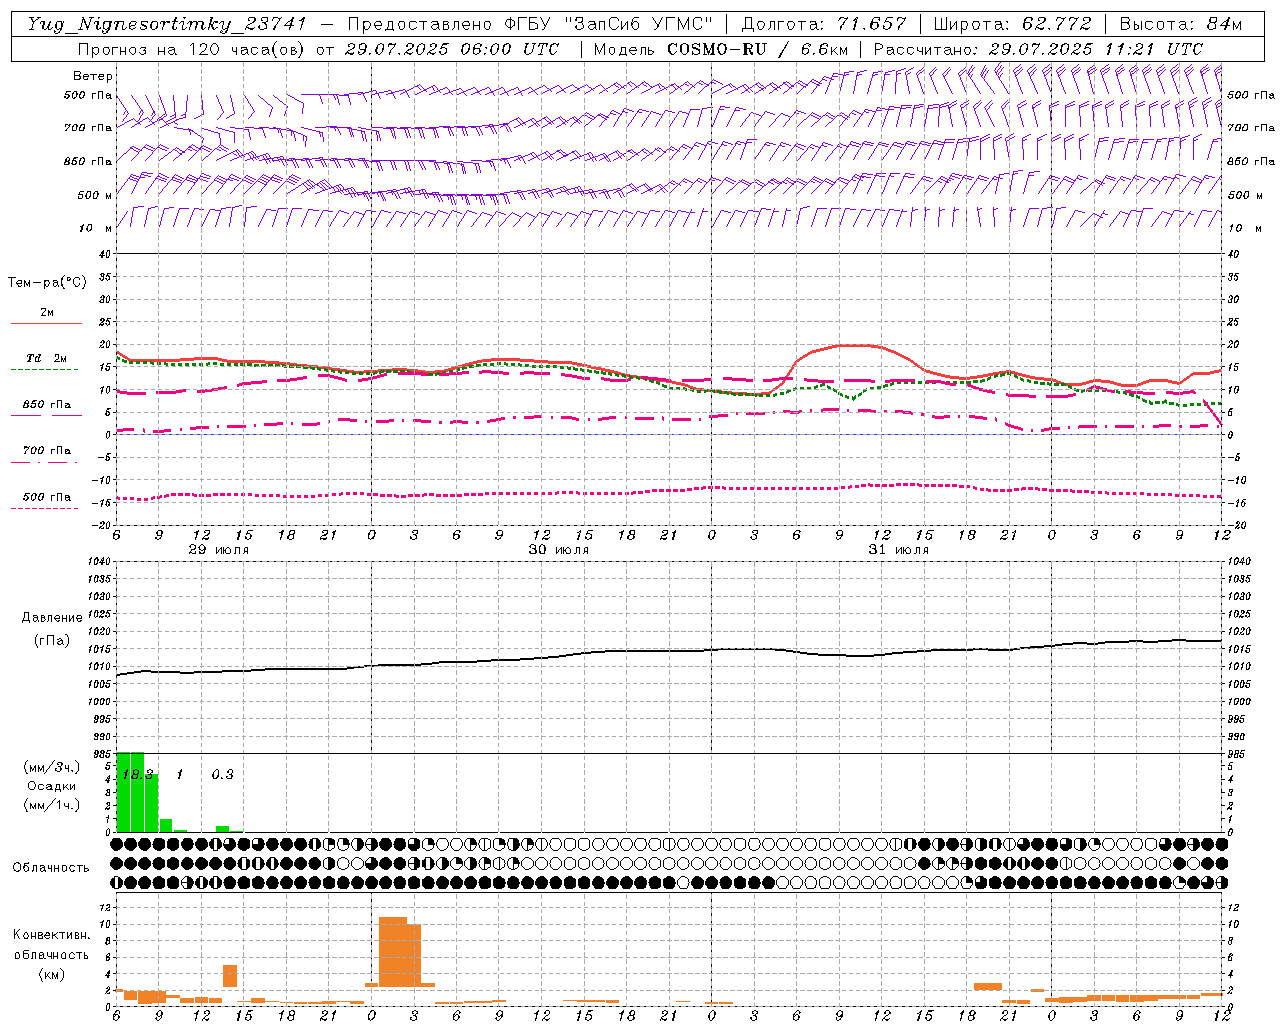Screen dimensions: 1280x1024
Task: Click the 31 июля date label
Action: click(x=898, y=550)
